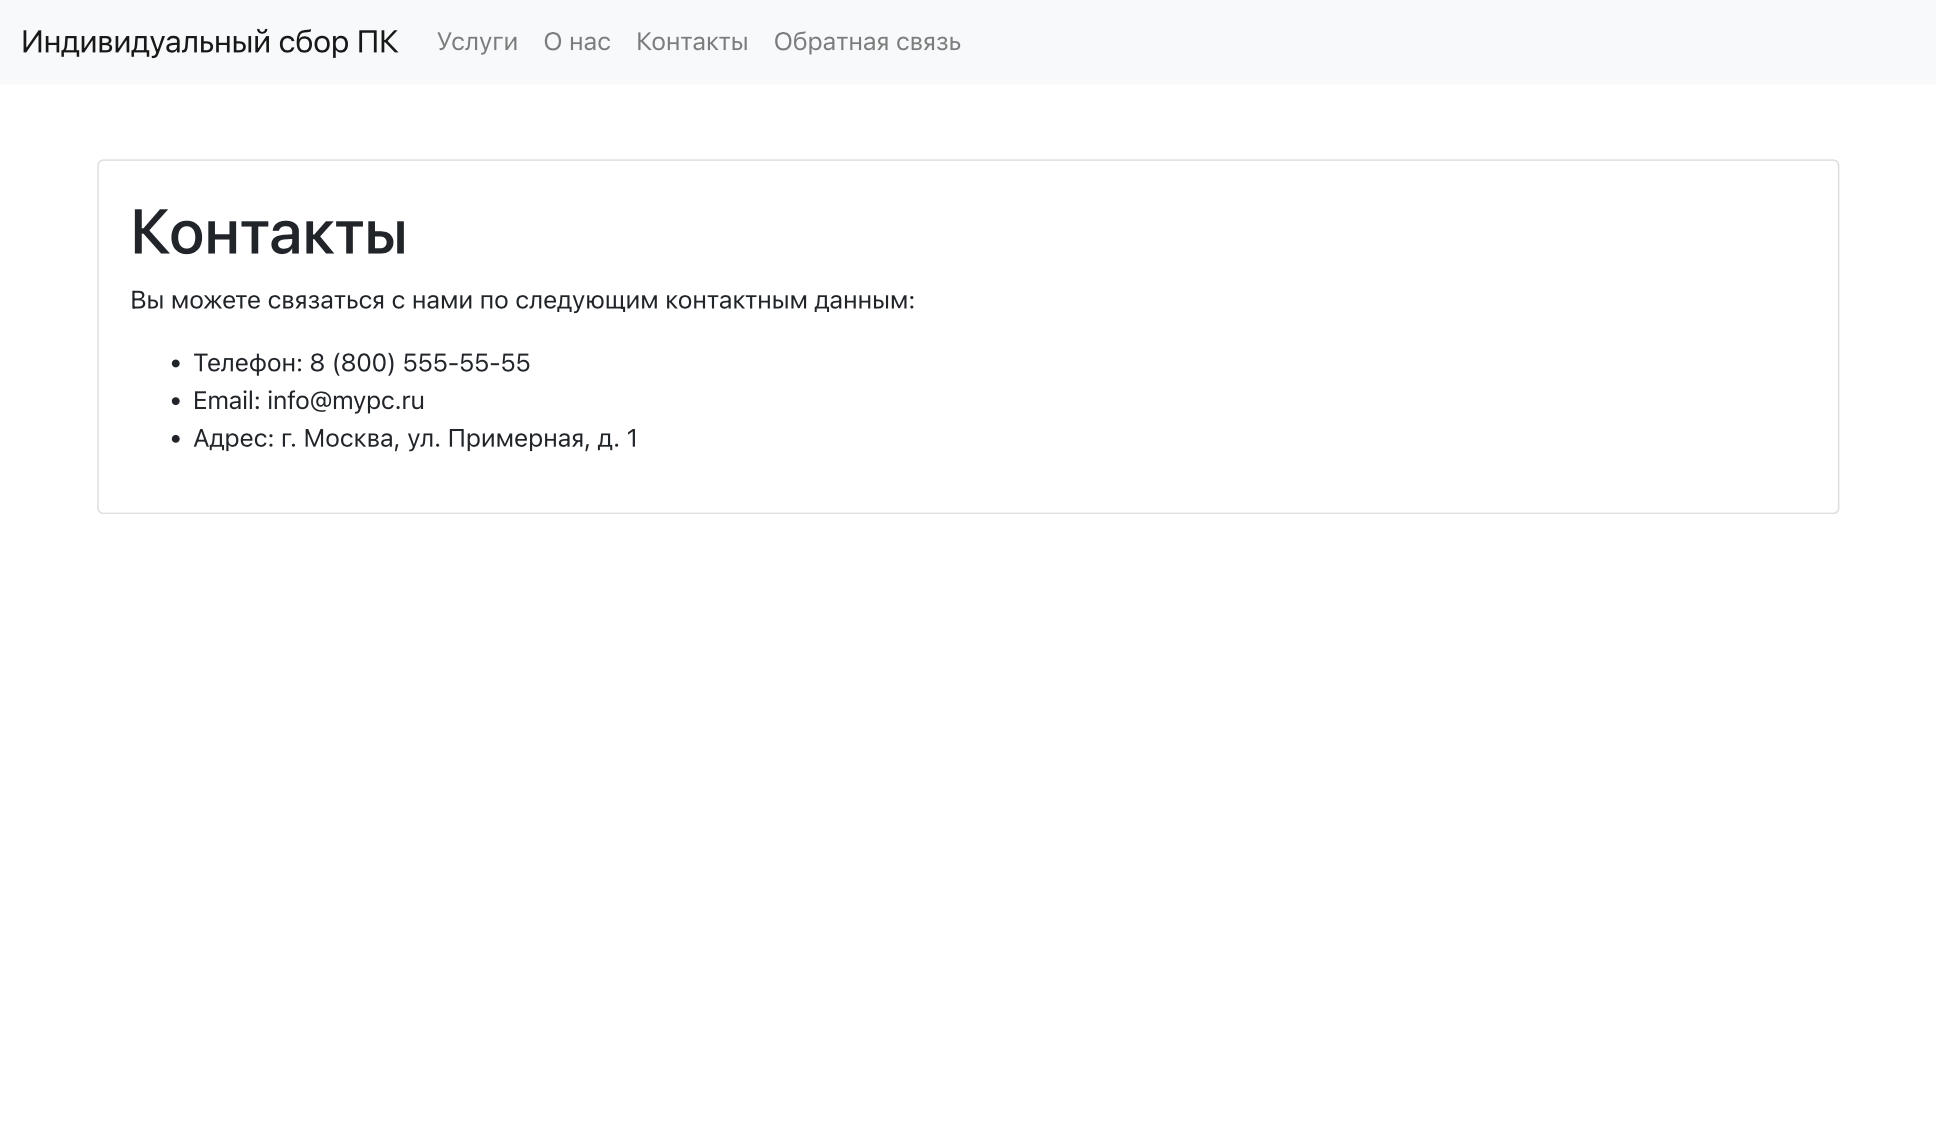Click the Адрес list item bullet
Image resolution: width=1936 pixels, height=1134 pixels.
click(176, 438)
